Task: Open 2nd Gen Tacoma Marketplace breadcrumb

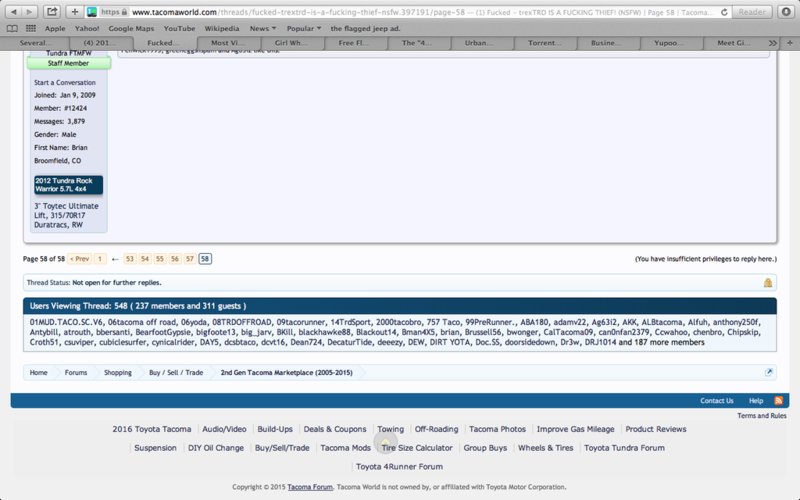Action: coord(287,372)
